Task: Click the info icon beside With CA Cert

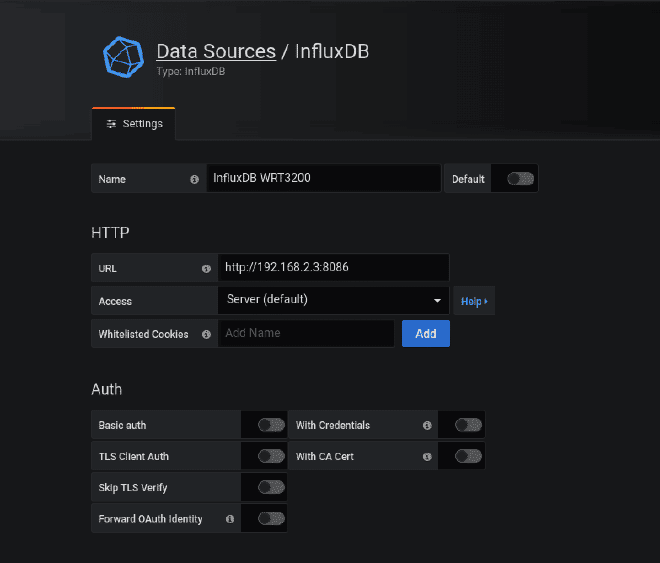Action: pyautogui.click(x=427, y=457)
